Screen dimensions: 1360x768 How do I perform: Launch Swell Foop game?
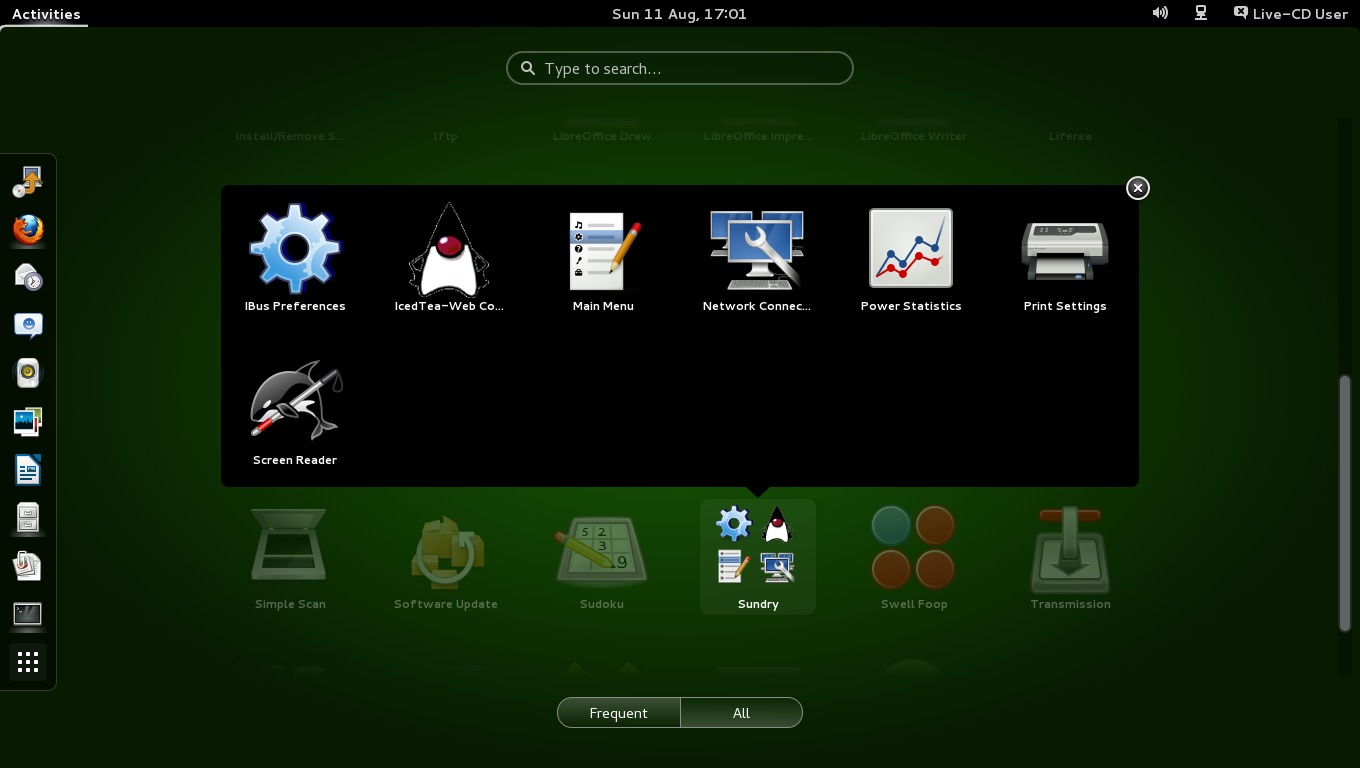point(914,558)
